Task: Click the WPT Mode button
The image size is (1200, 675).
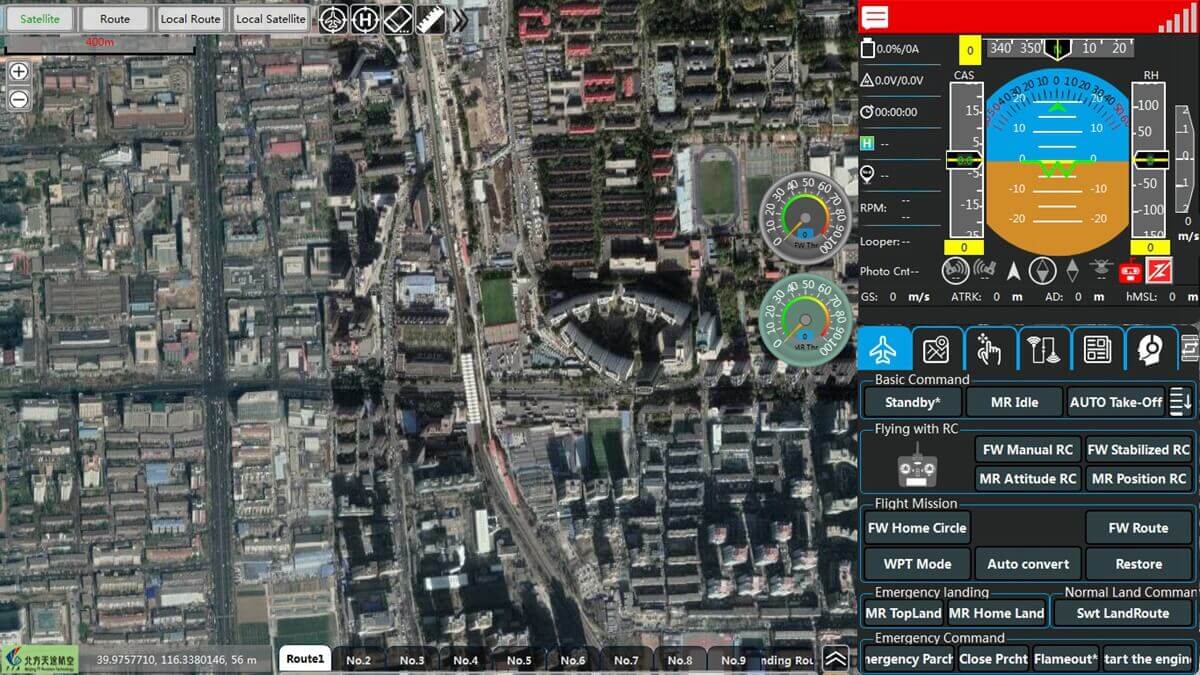Action: tap(917, 564)
